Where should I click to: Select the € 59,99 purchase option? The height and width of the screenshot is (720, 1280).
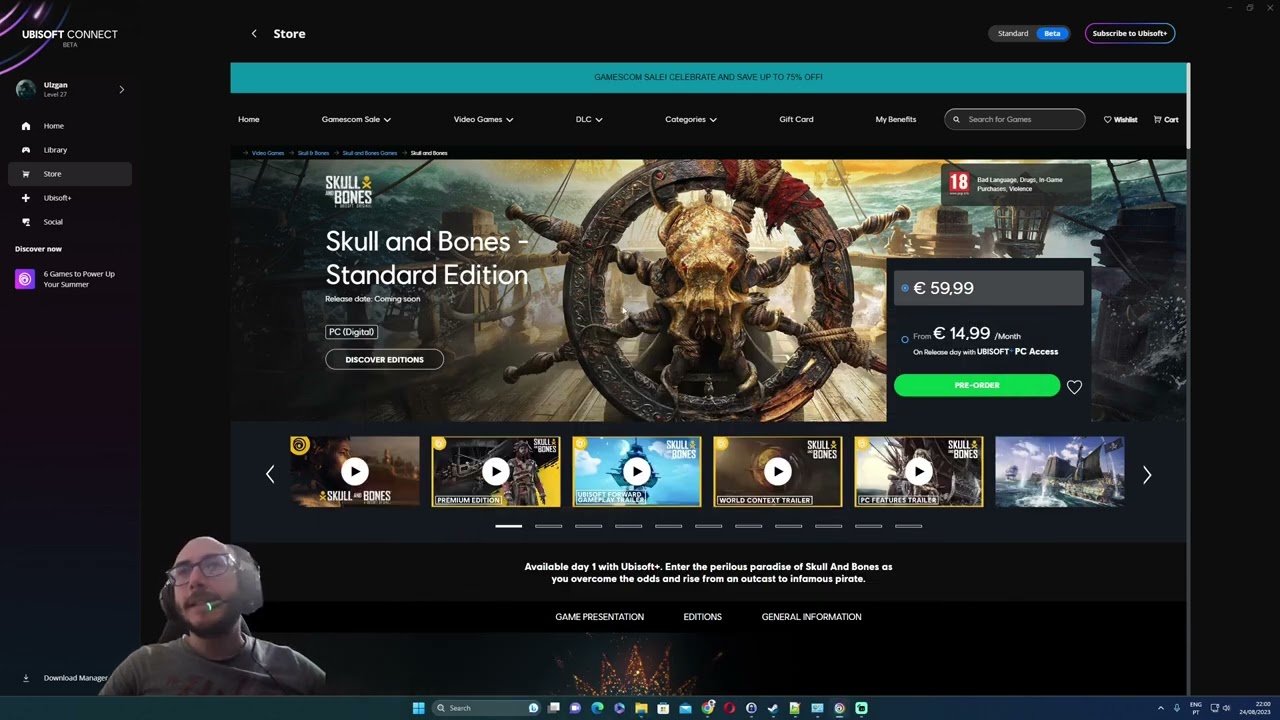pyautogui.click(x=988, y=288)
